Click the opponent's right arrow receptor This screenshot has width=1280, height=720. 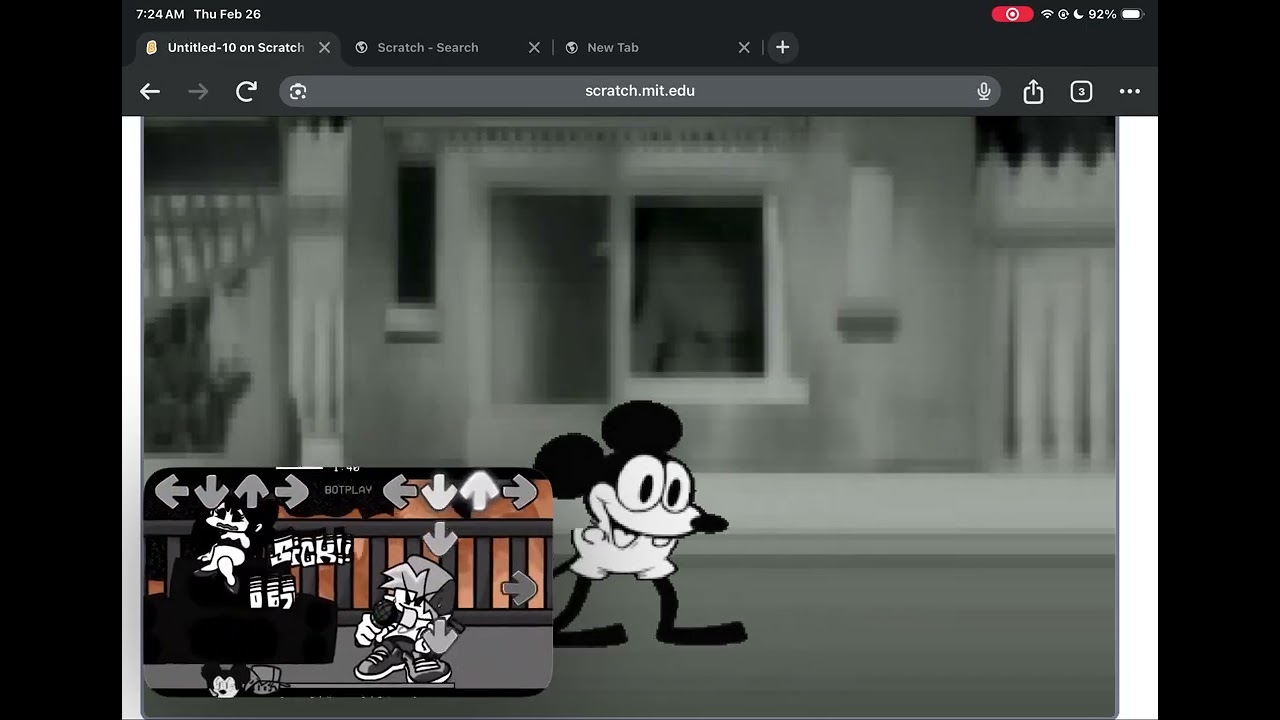[291, 491]
